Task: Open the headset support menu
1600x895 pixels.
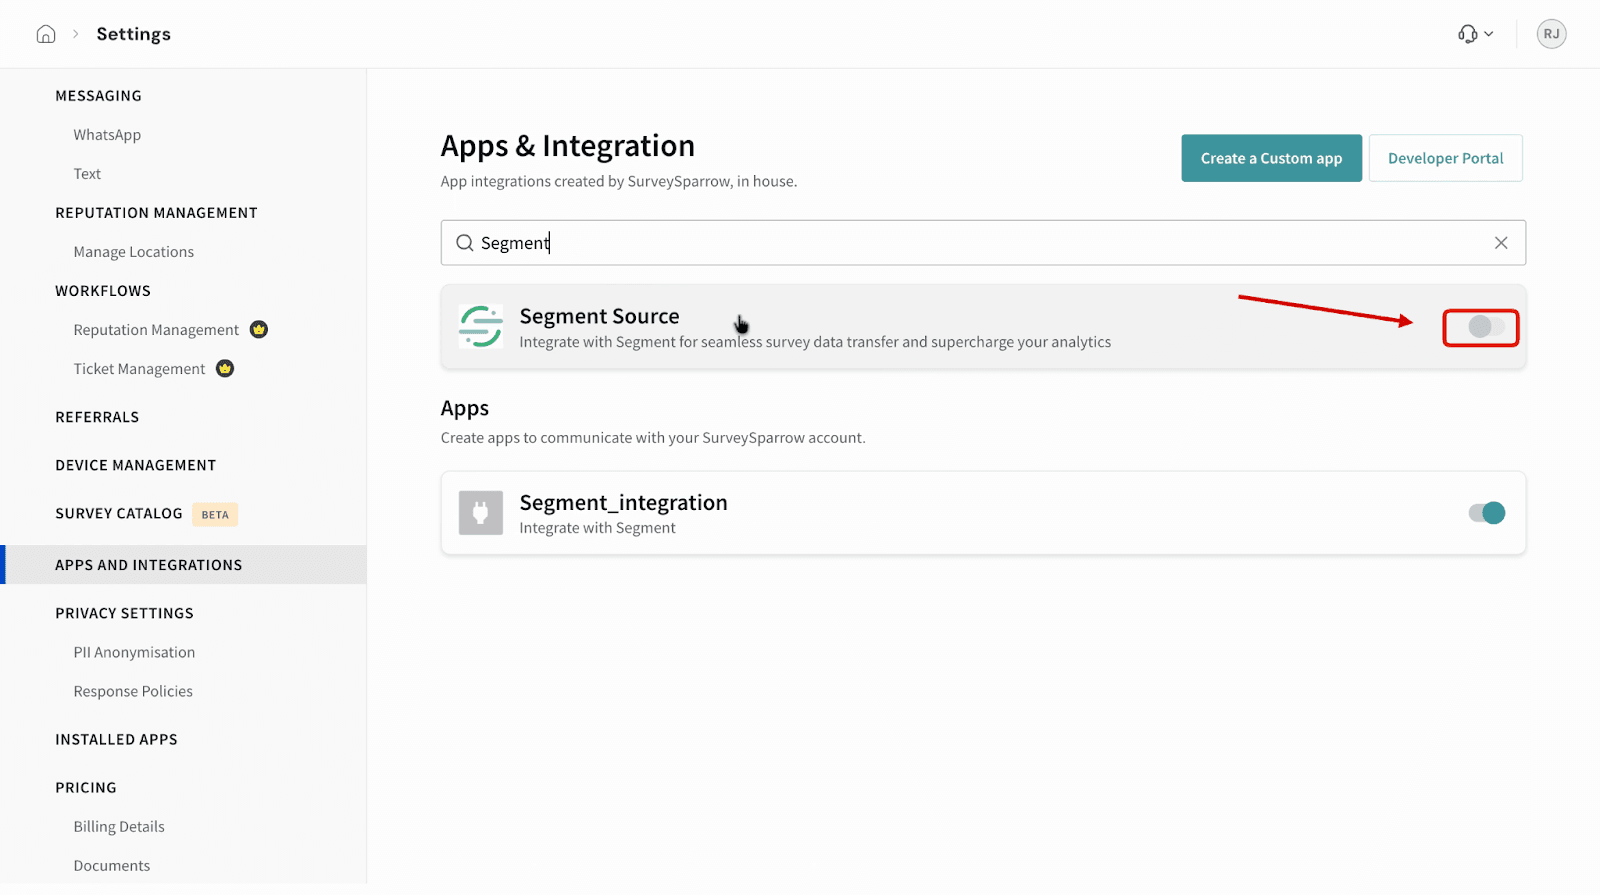Action: click(x=1475, y=34)
